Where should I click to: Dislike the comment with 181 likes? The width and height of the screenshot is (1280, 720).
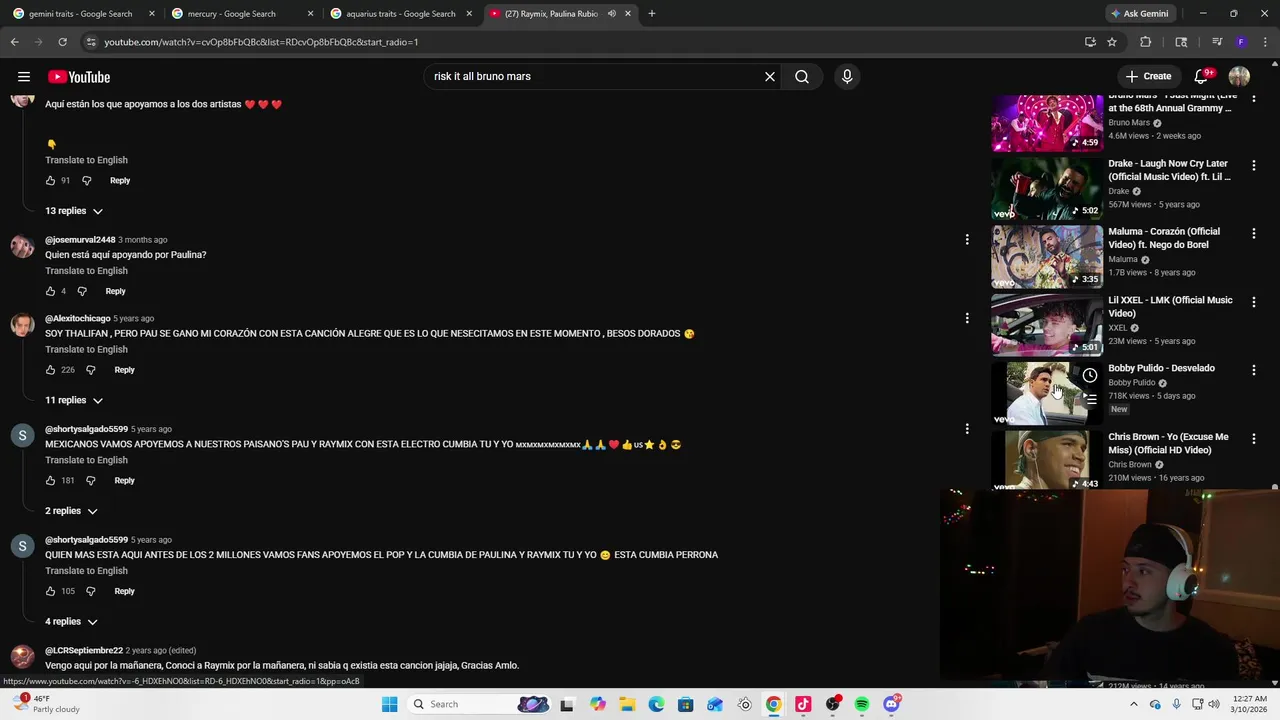[90, 481]
